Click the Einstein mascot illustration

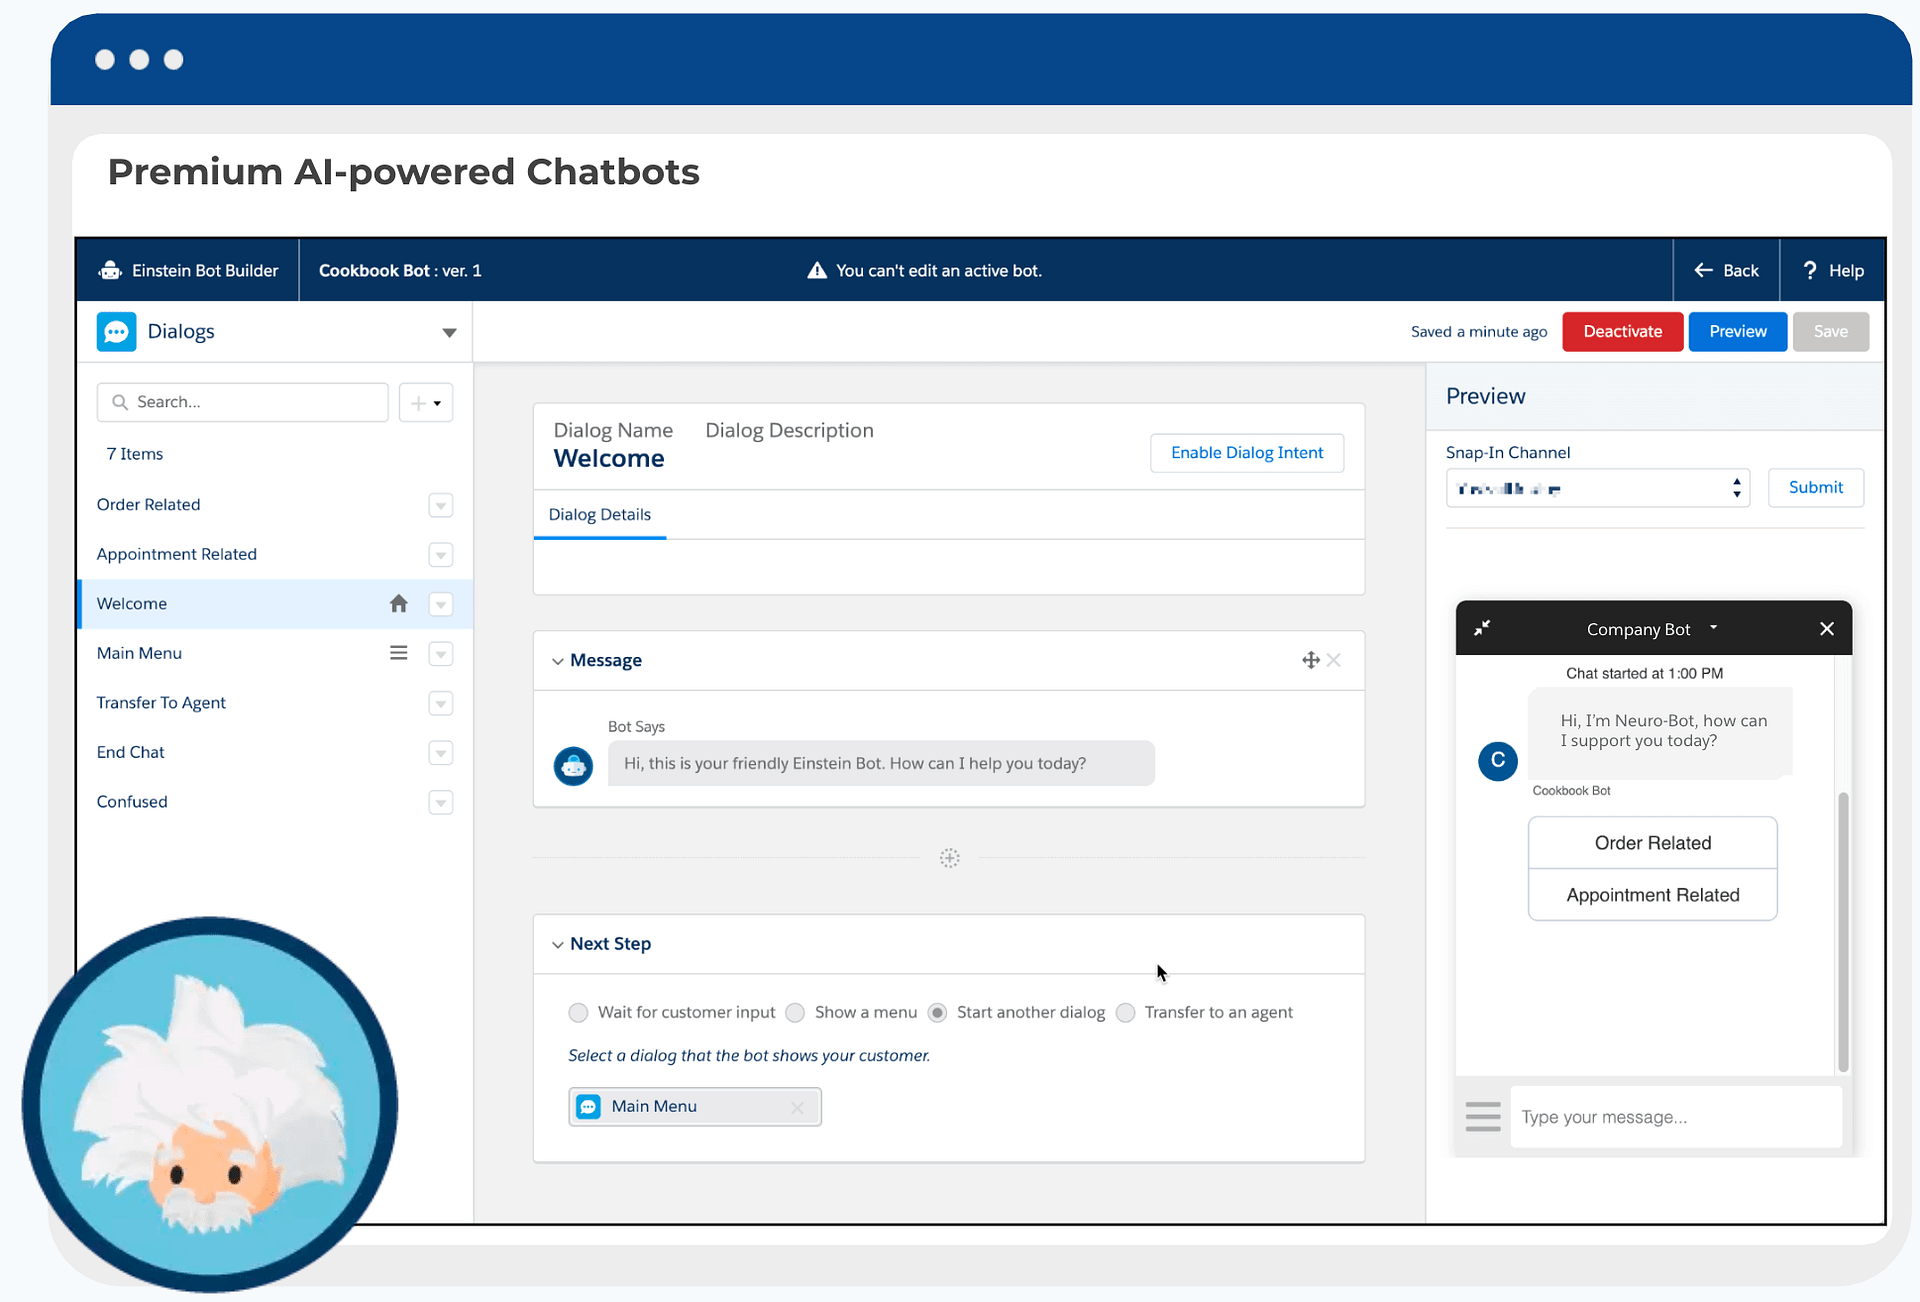click(x=210, y=1104)
